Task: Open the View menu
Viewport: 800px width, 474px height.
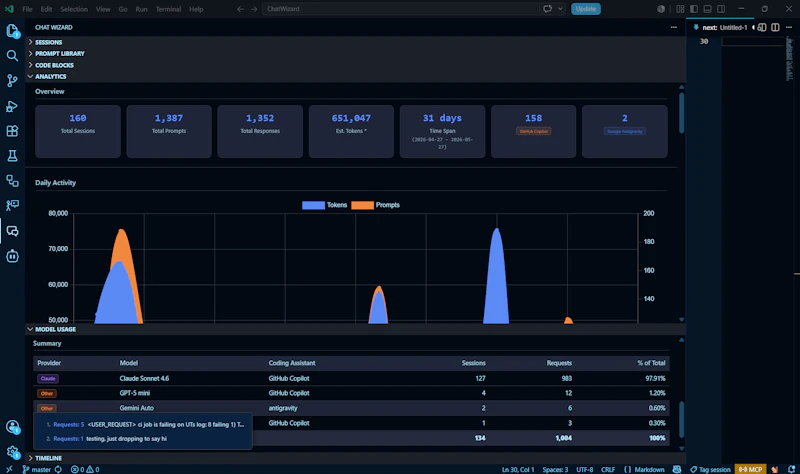Action: click(x=103, y=9)
